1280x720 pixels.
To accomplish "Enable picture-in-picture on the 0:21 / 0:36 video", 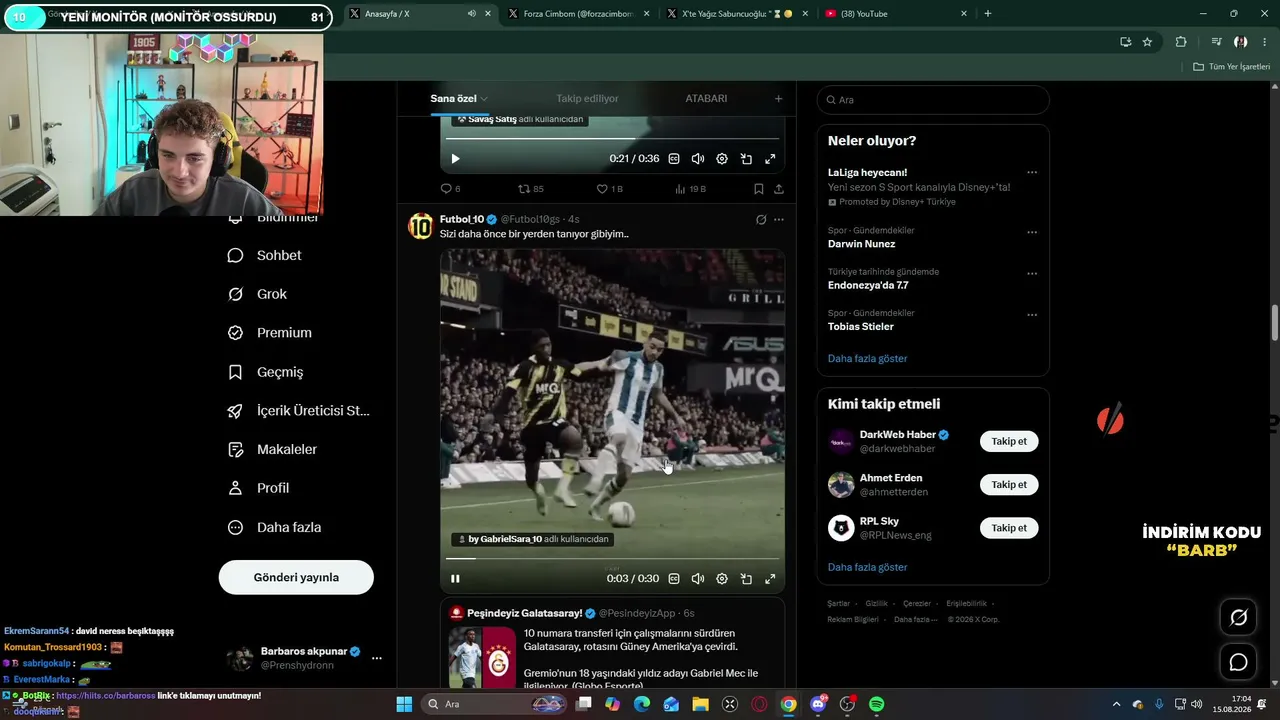I will (746, 159).
